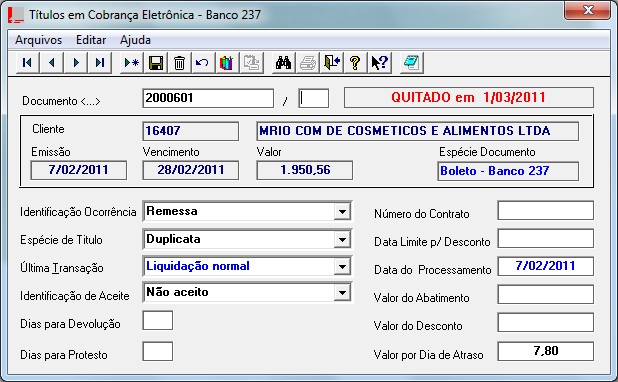
Task: Open the Editar menu
Action: (91, 40)
